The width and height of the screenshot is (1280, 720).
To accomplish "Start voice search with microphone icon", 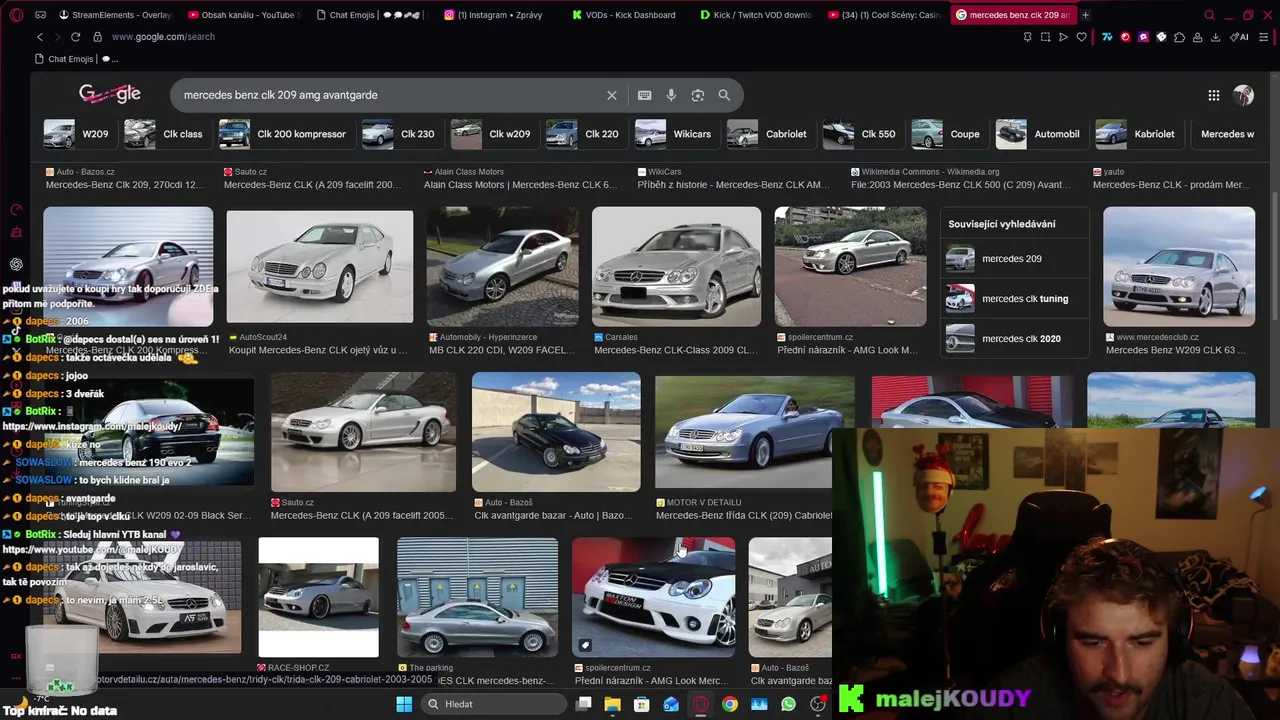I will tap(671, 95).
